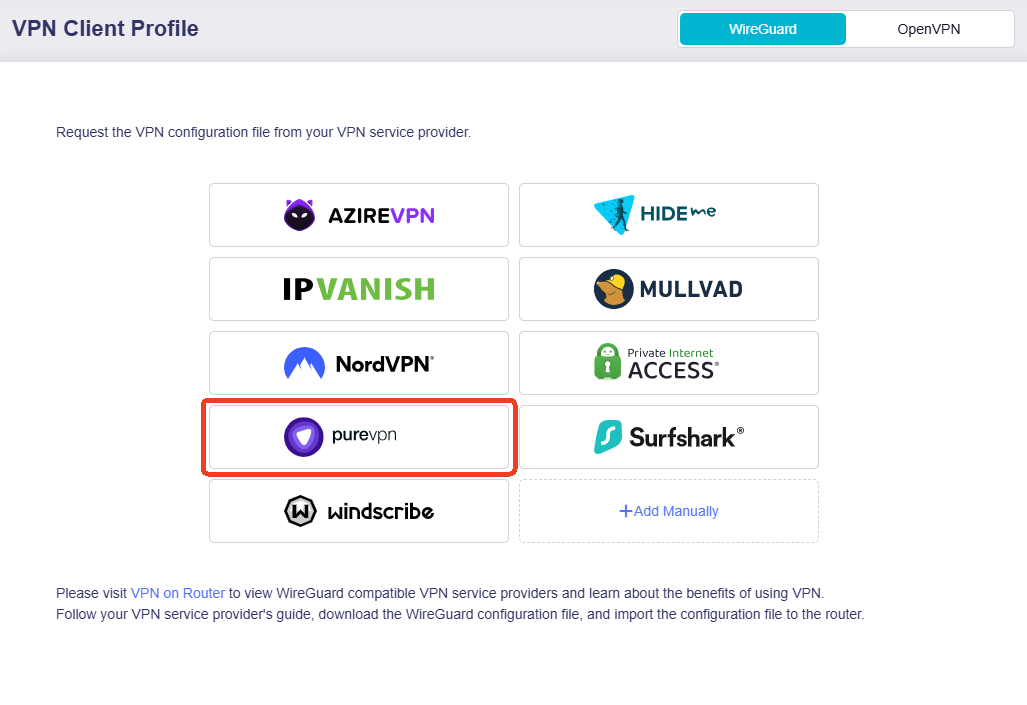Select Mullvad as the VPN provider
1027x705 pixels.
(x=668, y=288)
